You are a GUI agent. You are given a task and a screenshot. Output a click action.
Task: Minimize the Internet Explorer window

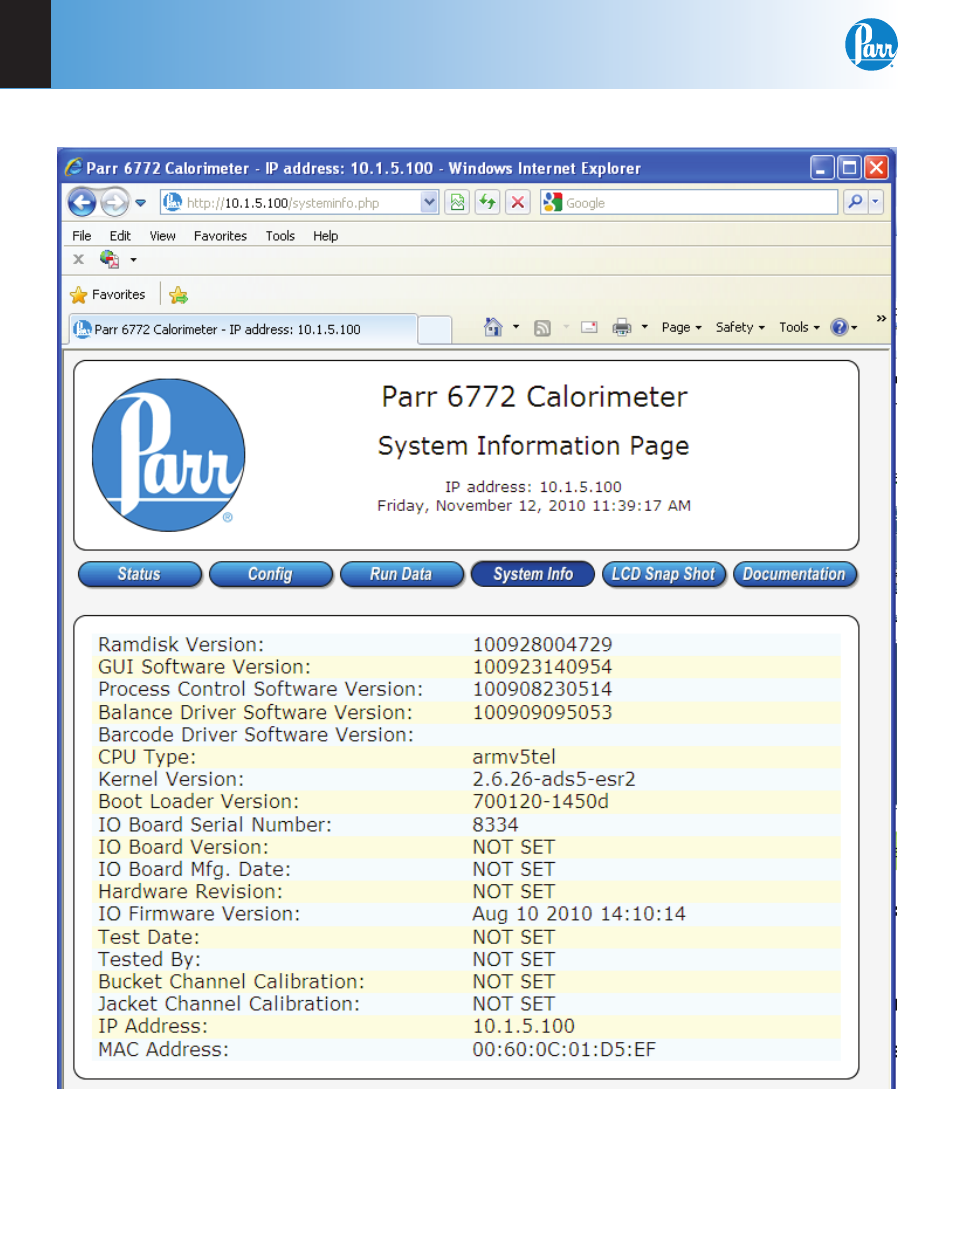click(822, 168)
